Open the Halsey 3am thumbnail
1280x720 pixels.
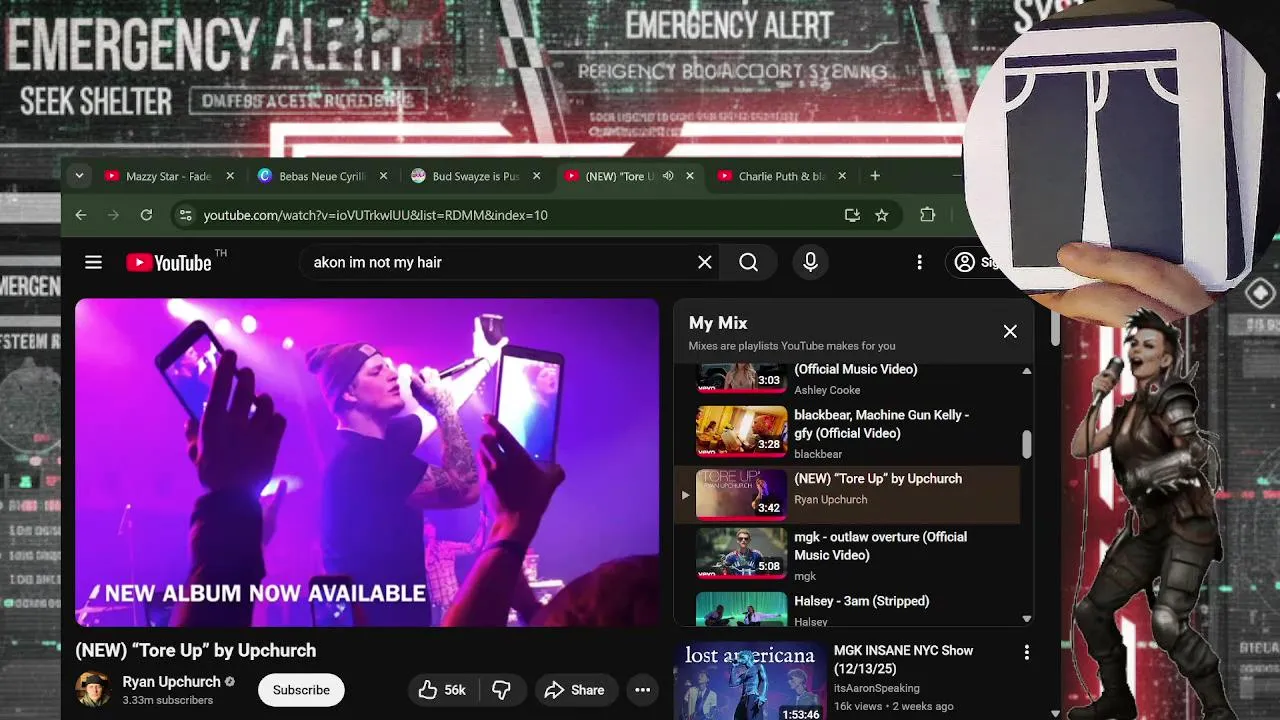point(741,609)
